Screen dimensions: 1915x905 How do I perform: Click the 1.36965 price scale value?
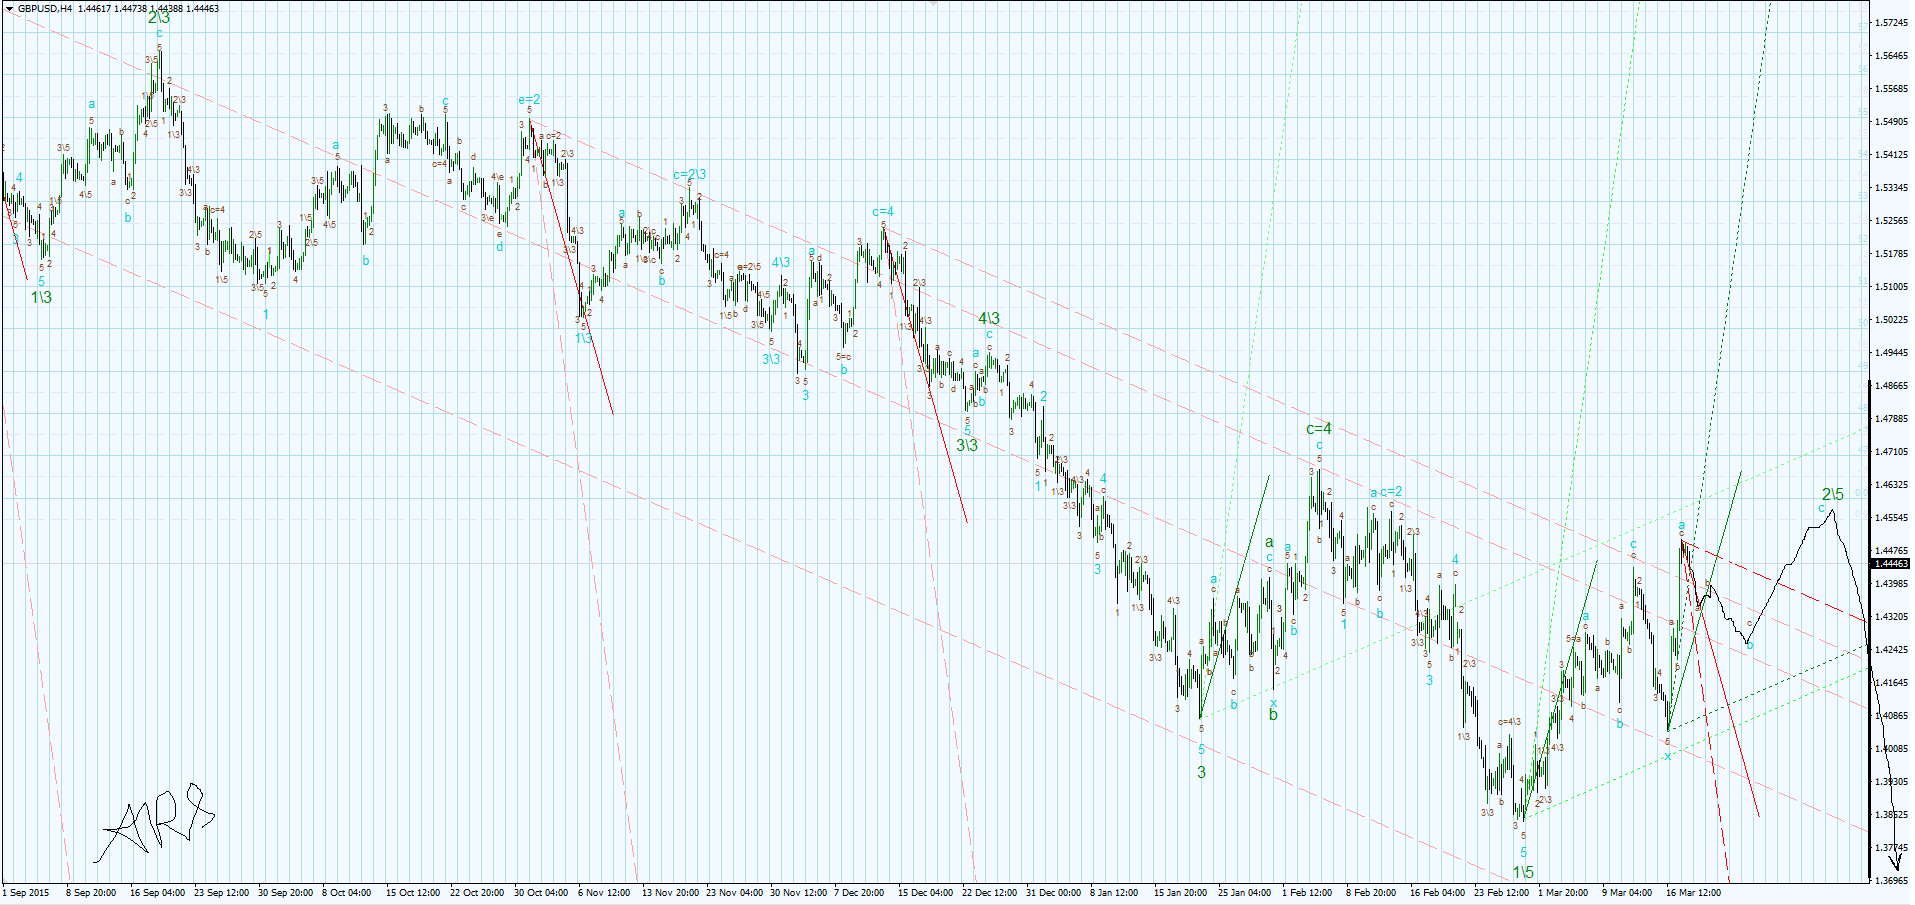[x=1891, y=880]
